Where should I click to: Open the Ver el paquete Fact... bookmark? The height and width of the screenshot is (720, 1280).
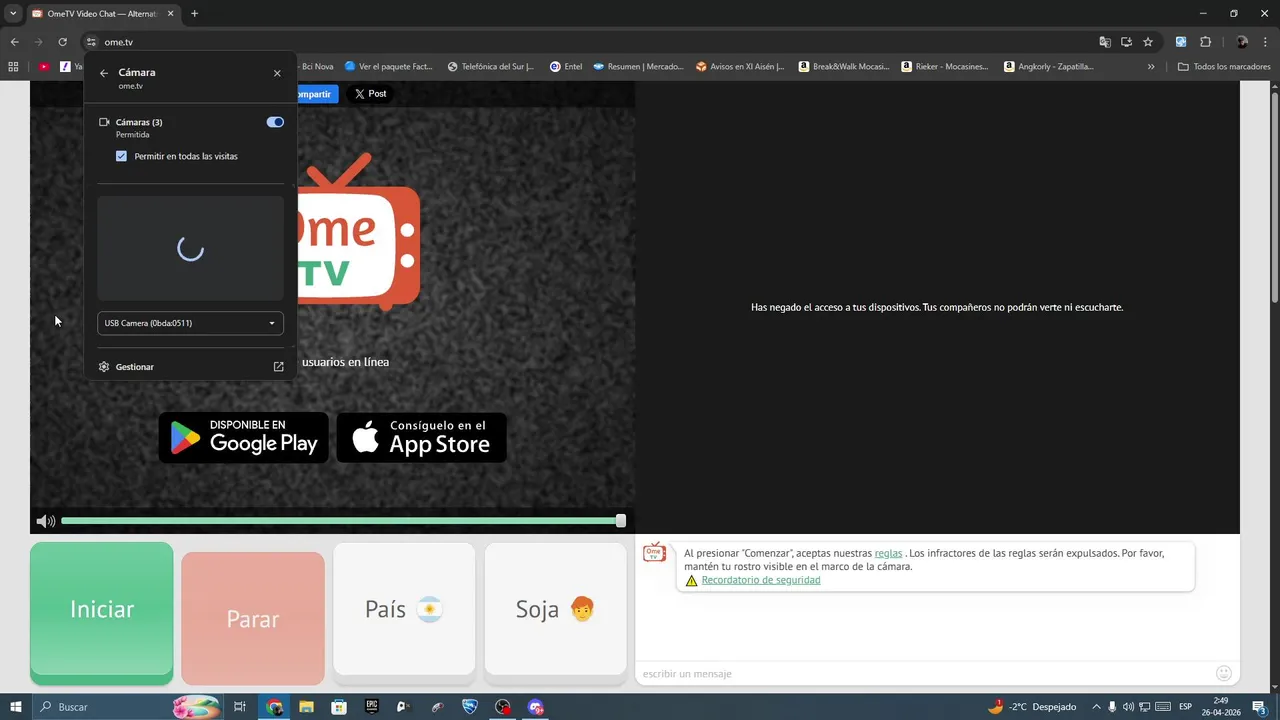(389, 67)
